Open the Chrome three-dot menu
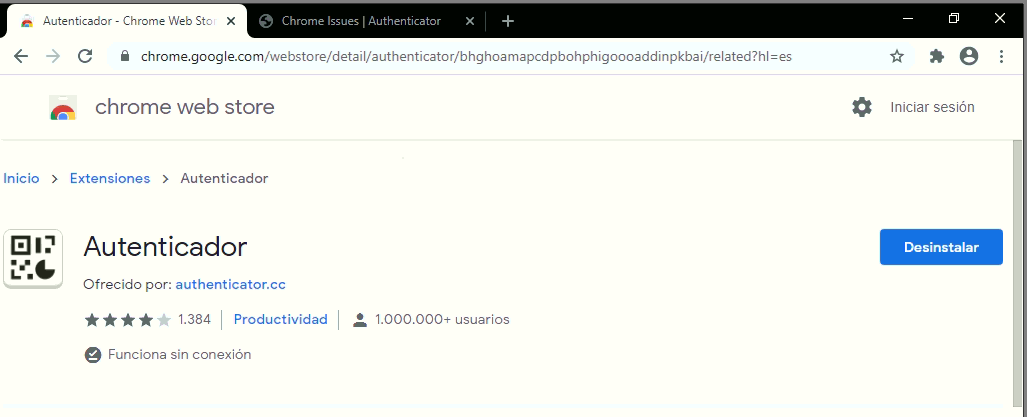The image size is (1027, 417). tap(1001, 56)
